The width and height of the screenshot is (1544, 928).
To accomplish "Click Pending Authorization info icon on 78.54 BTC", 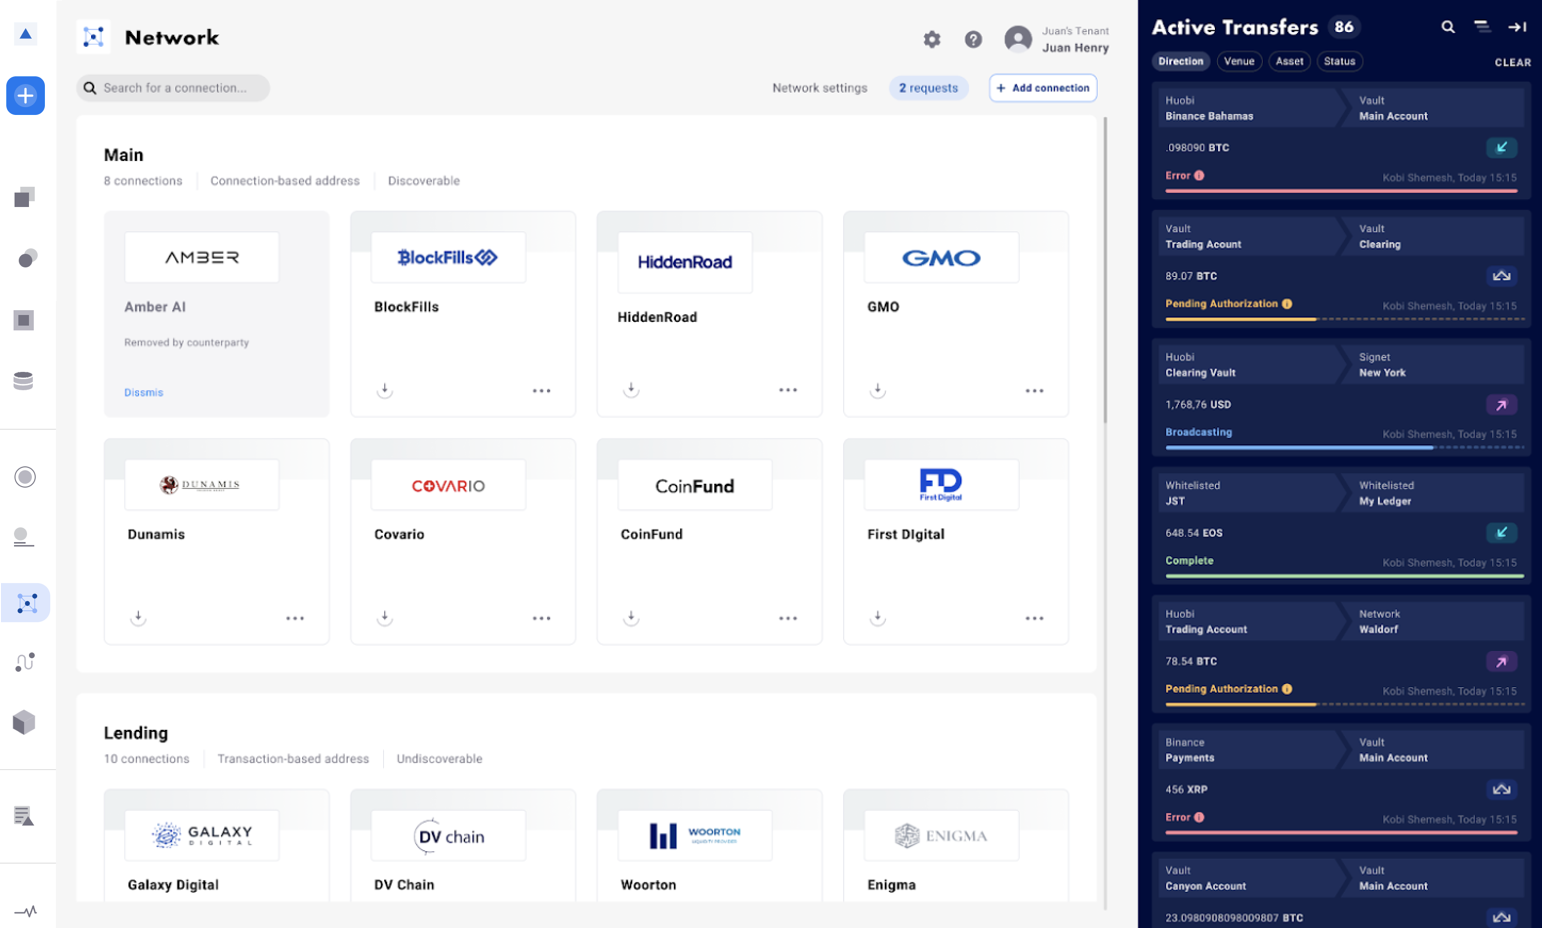I will point(1287,689).
